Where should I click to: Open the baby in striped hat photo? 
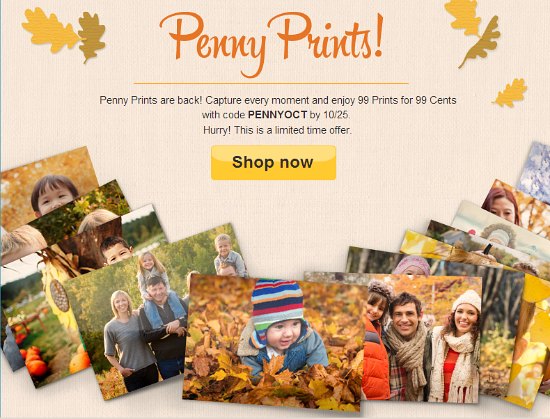coord(275,343)
